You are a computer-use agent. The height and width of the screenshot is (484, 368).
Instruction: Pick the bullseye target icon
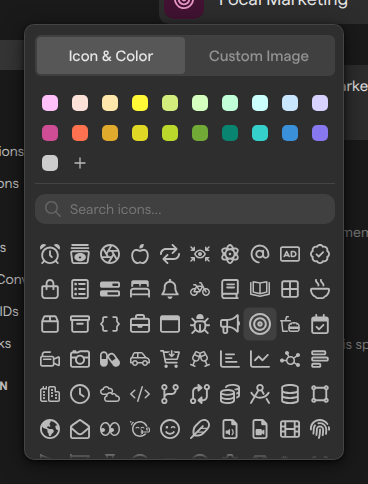(260, 324)
